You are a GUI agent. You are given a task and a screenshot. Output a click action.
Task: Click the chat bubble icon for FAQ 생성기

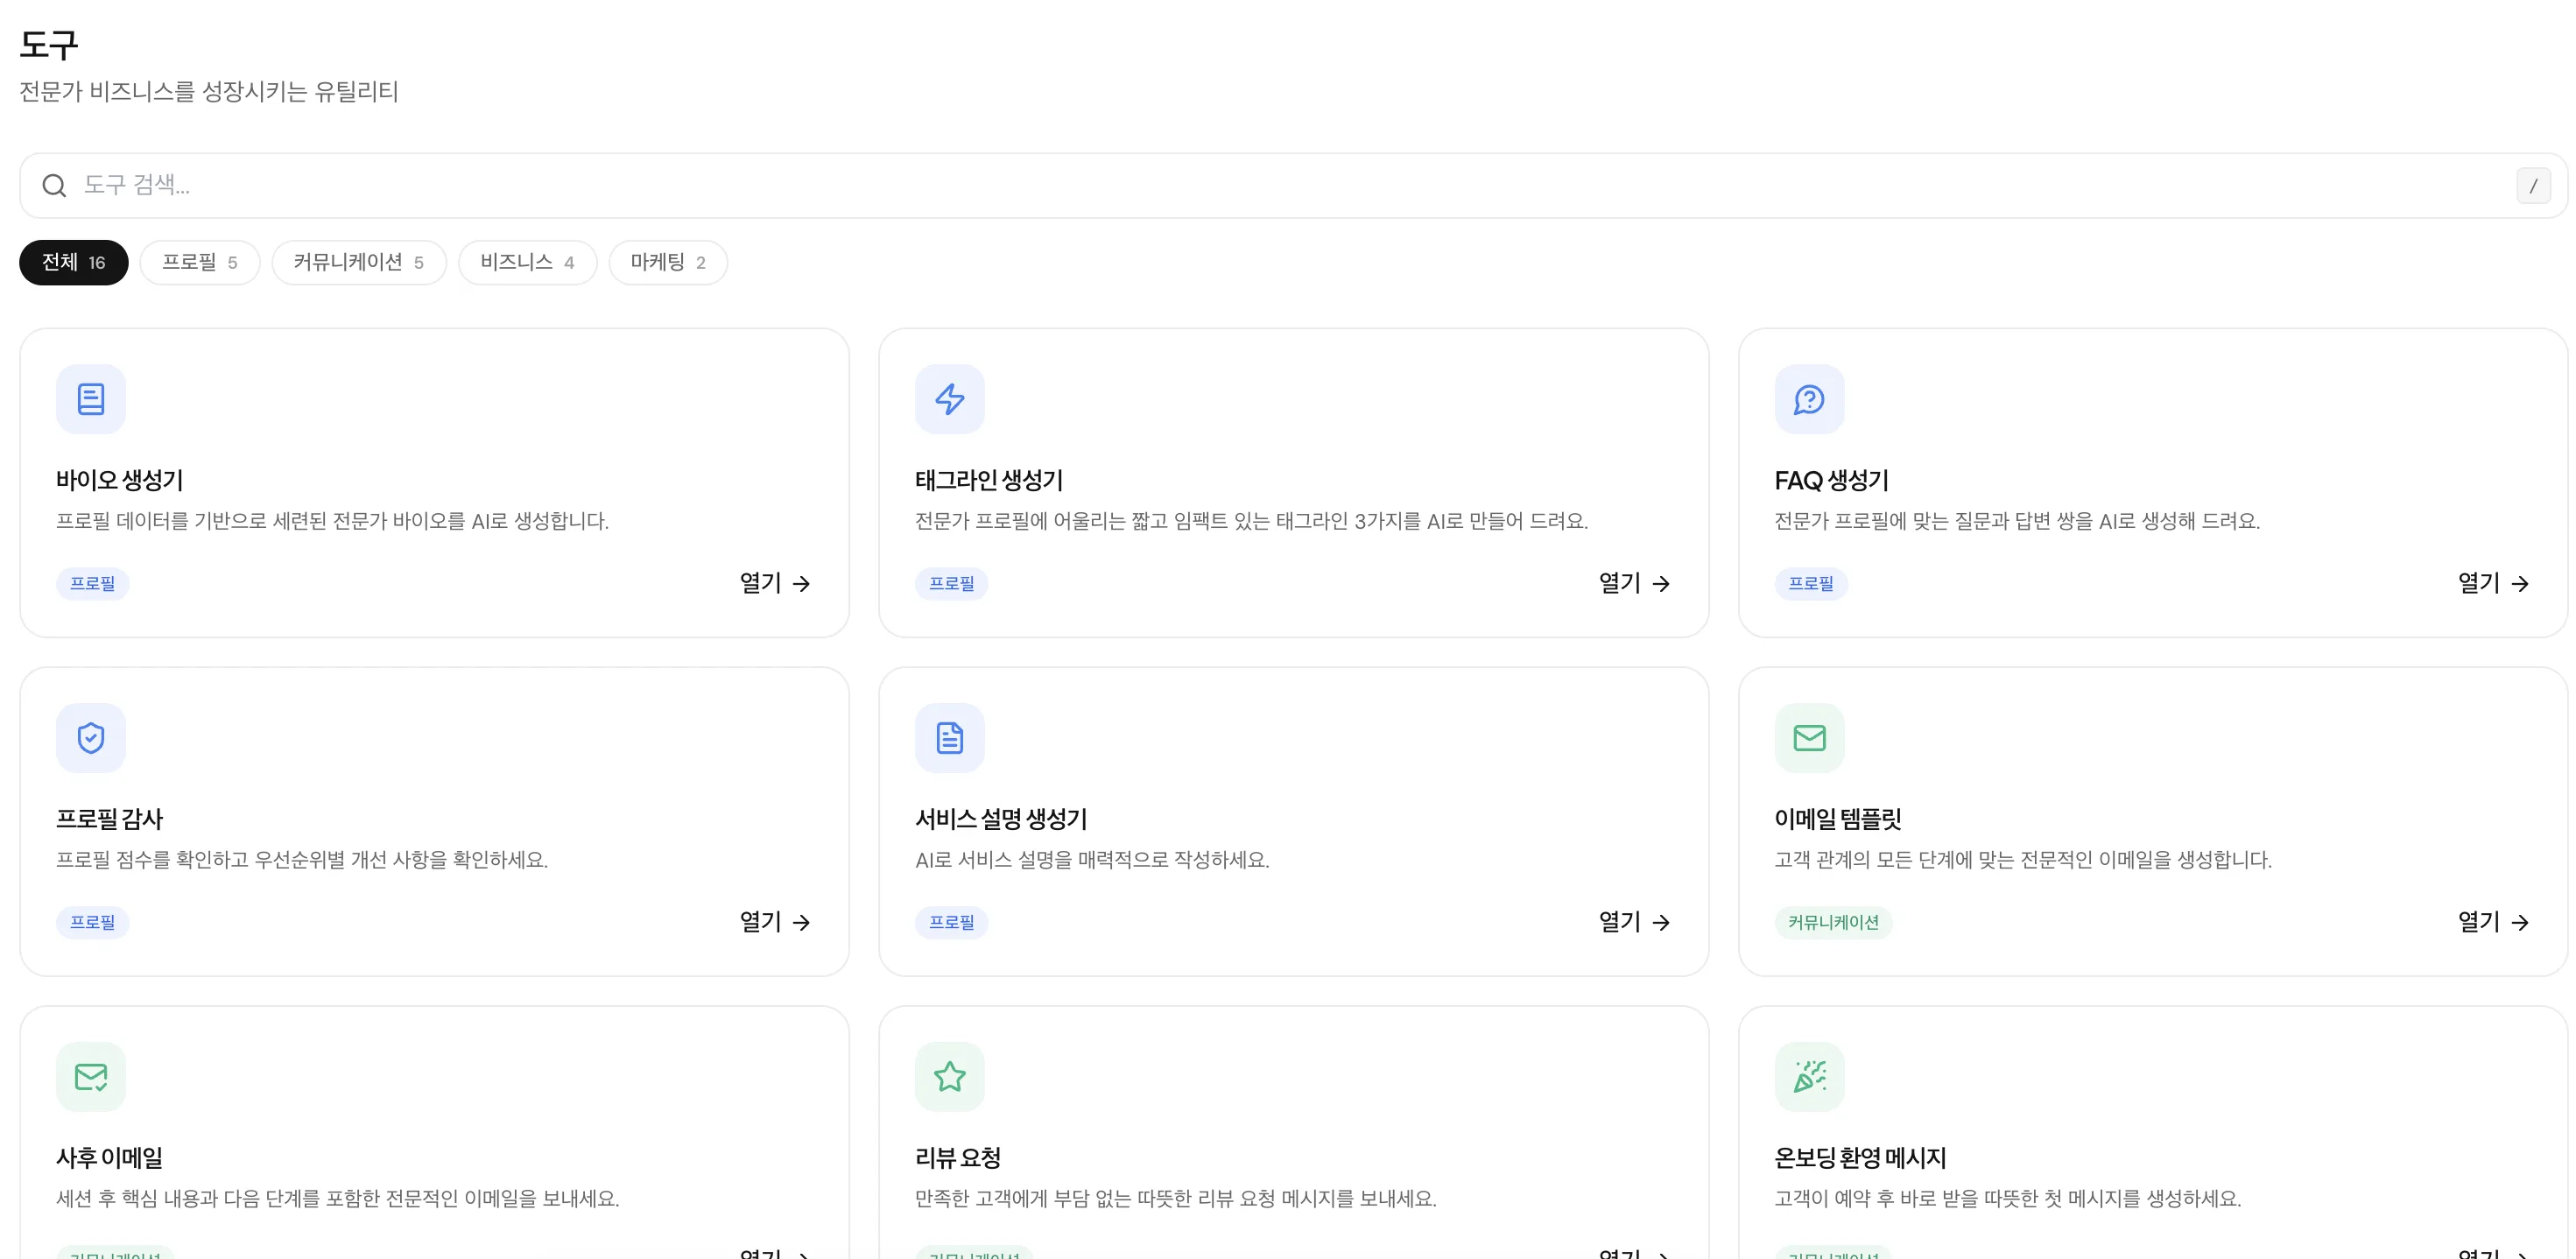[x=1808, y=398]
